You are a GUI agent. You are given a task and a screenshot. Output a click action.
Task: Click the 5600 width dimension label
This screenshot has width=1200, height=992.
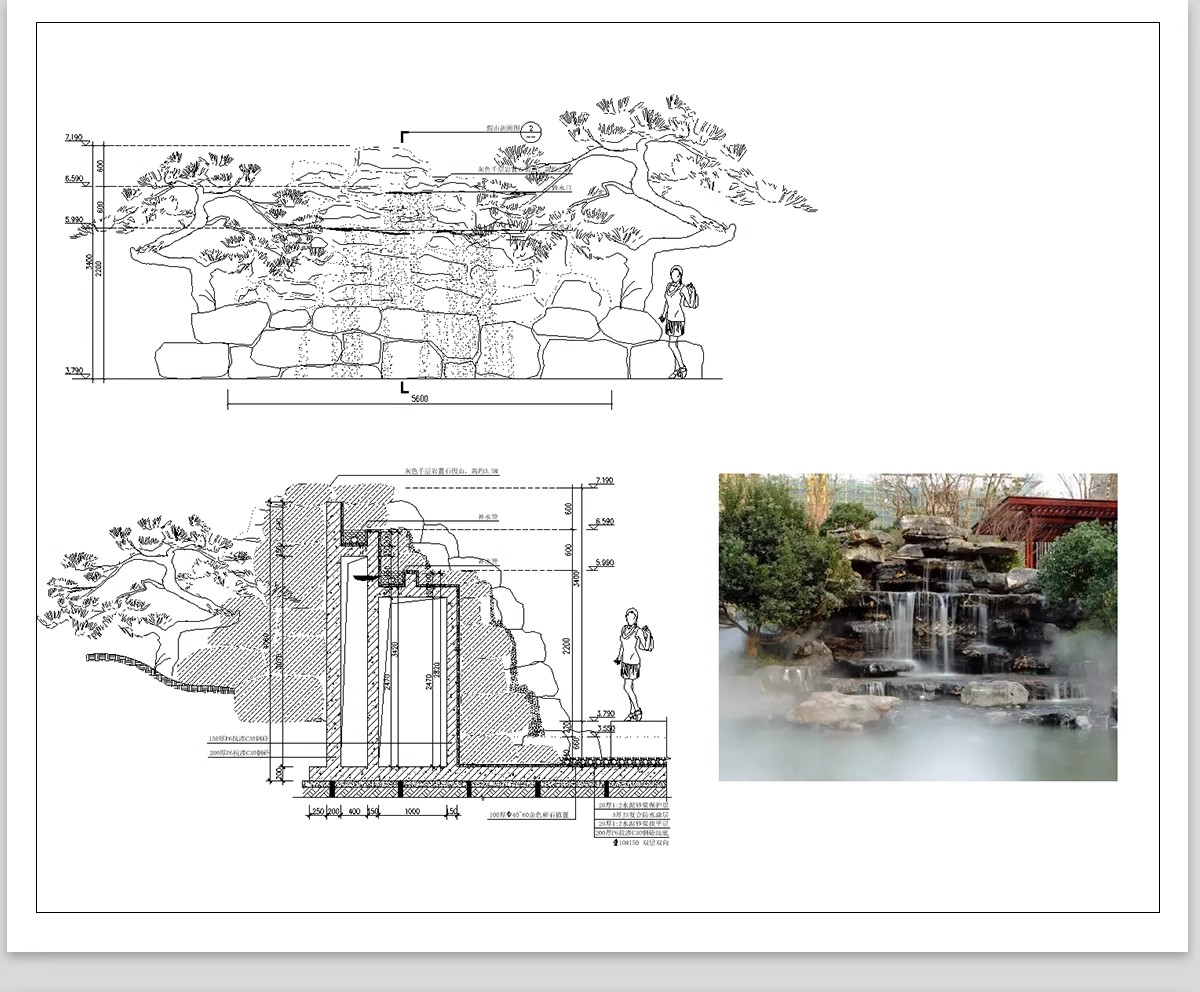click(x=420, y=396)
